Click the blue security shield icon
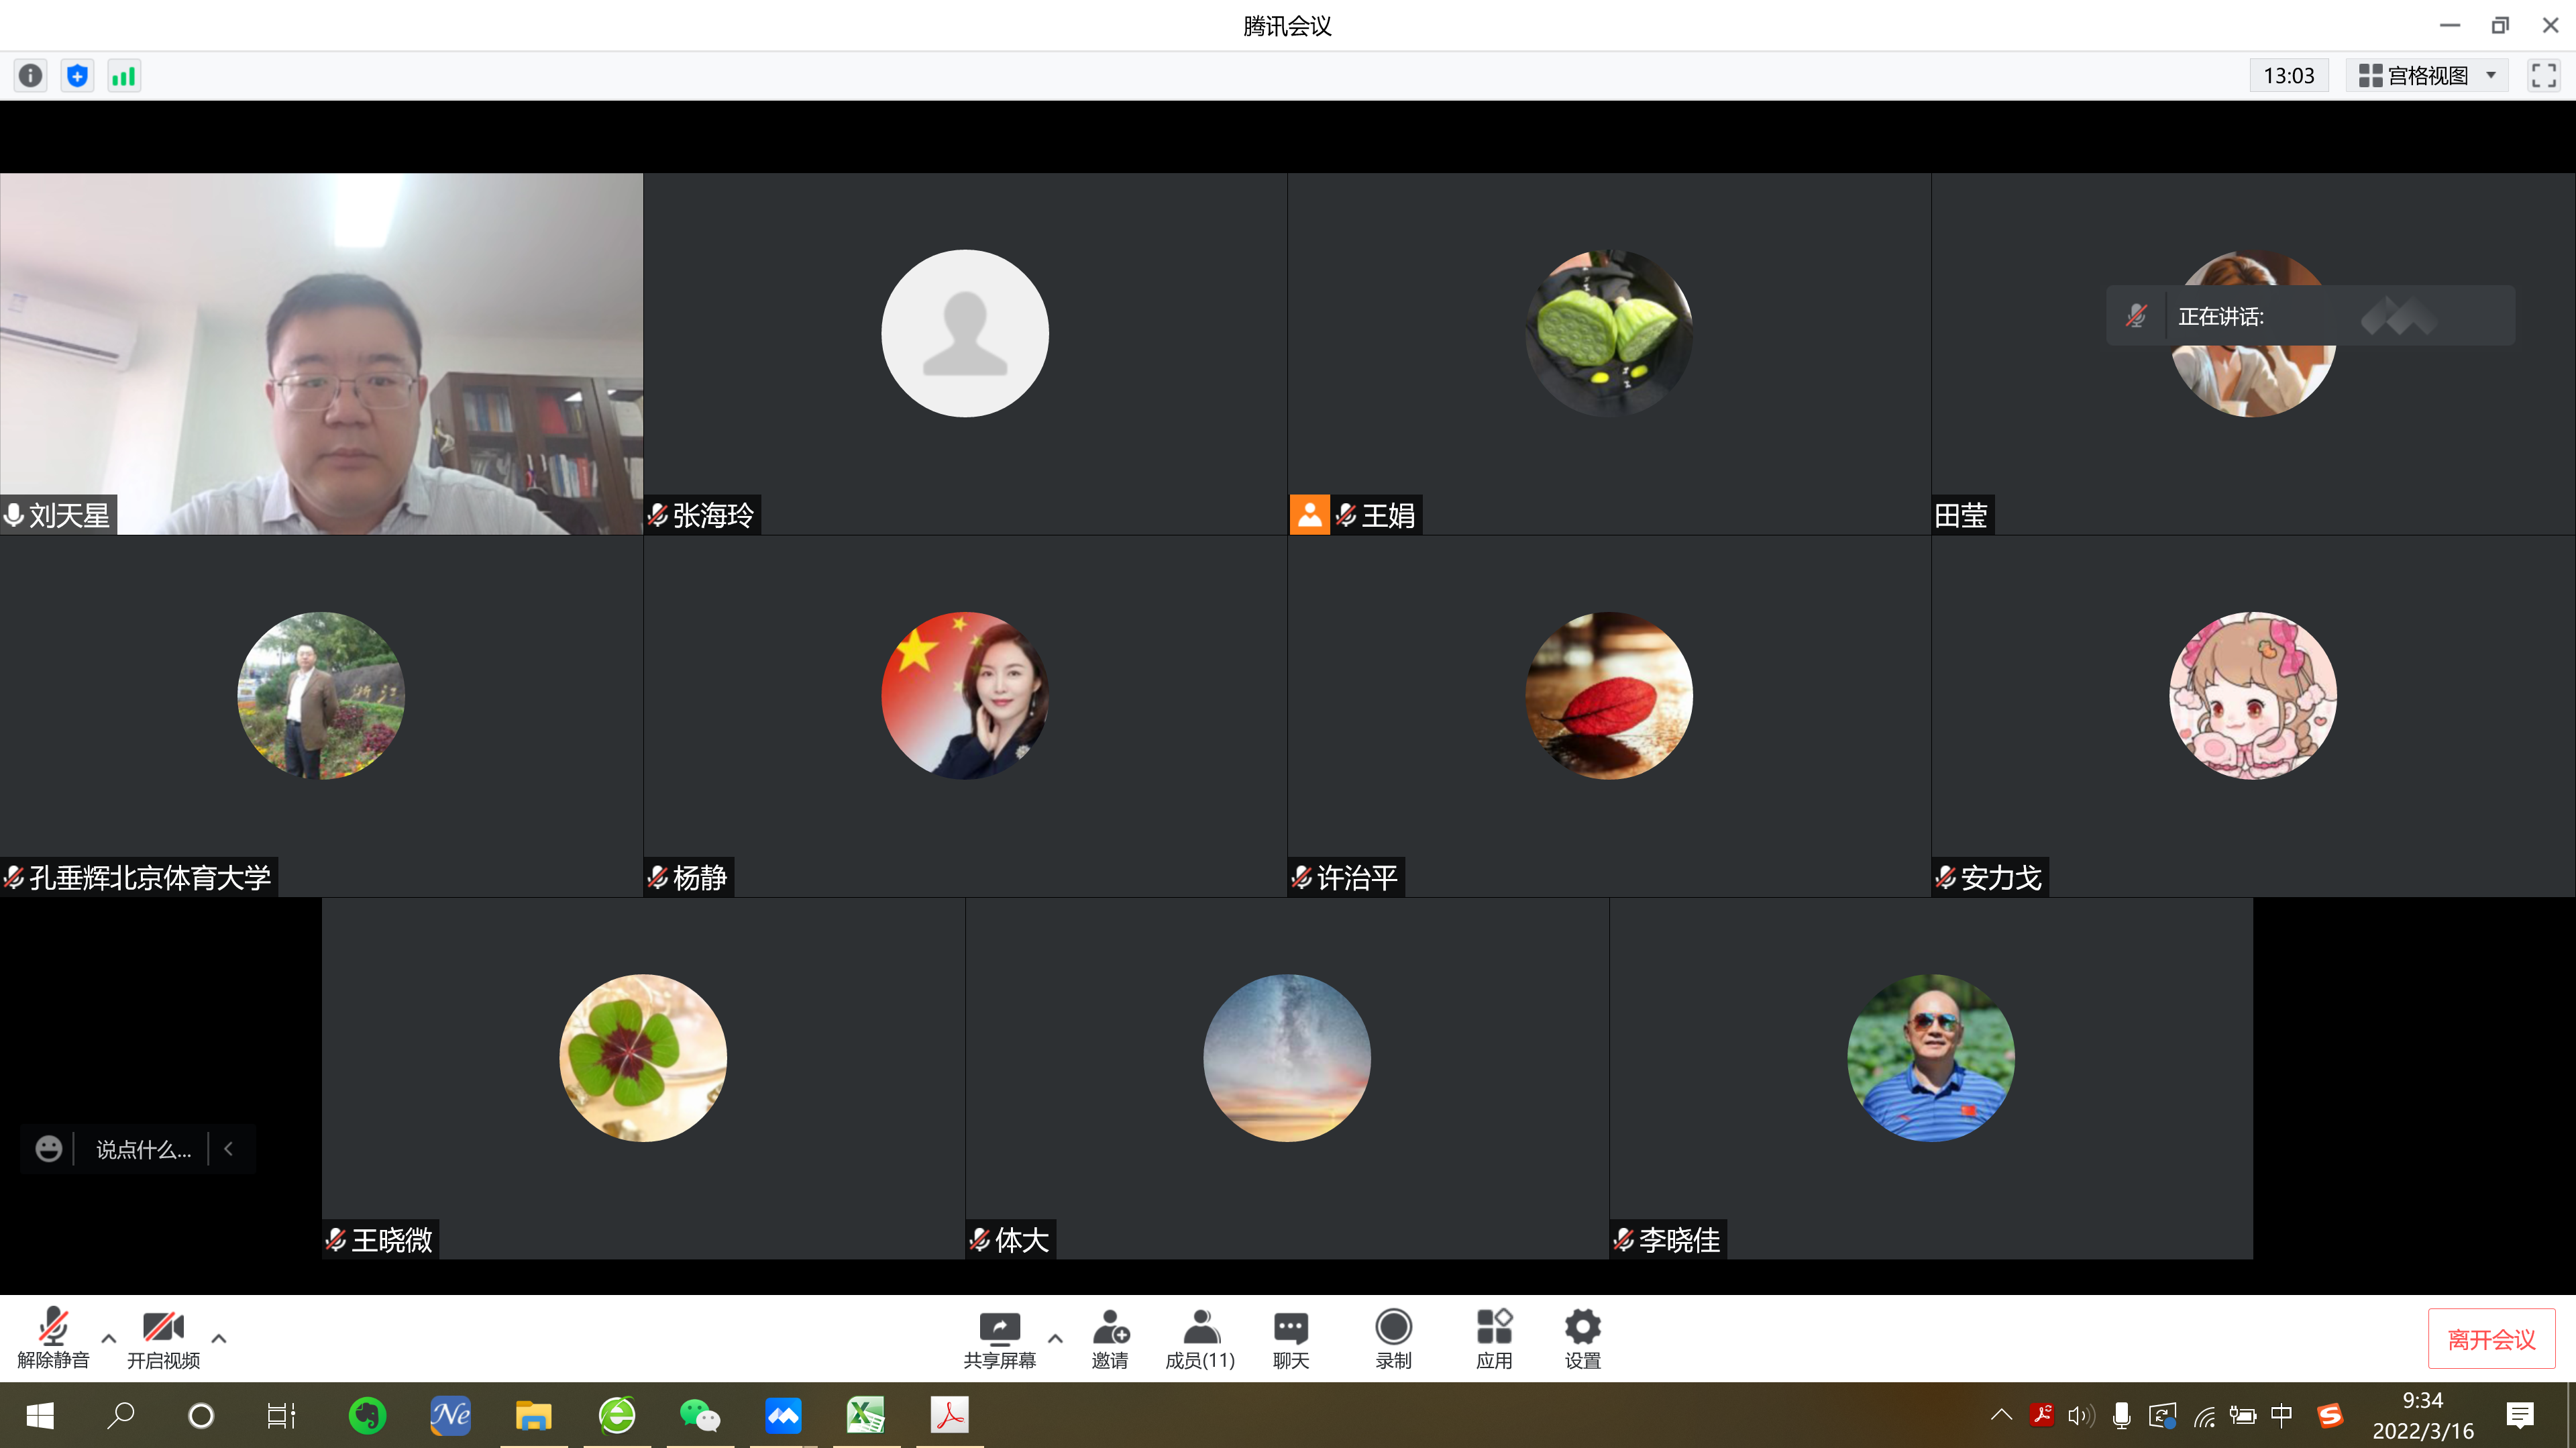 pyautogui.click(x=77, y=76)
